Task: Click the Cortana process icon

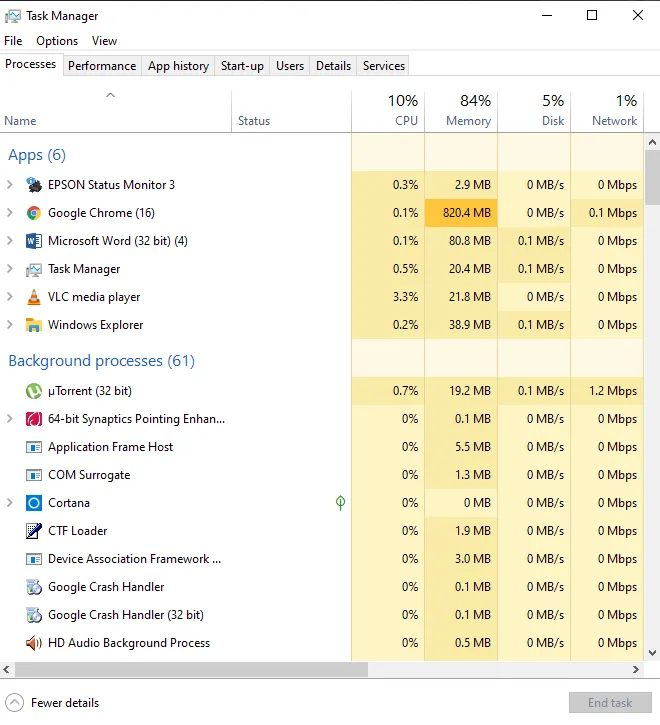Action: 34,503
